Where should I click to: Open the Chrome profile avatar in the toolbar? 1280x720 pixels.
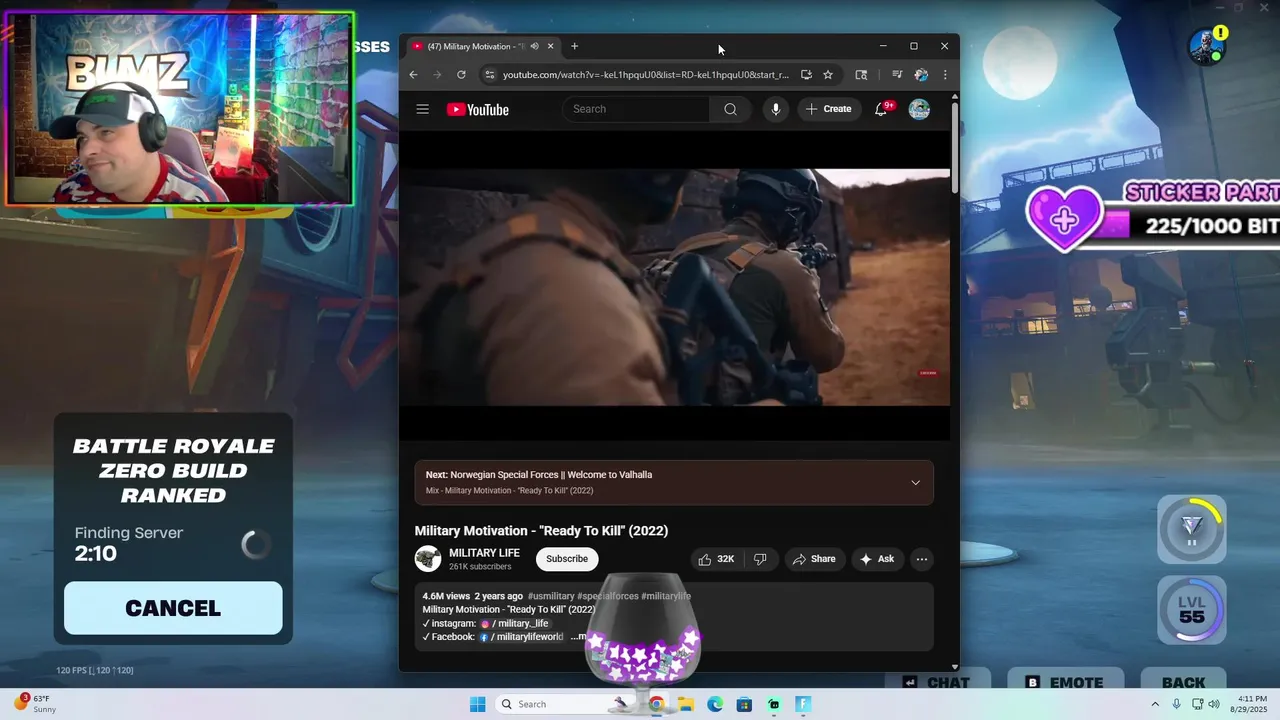pos(921,75)
